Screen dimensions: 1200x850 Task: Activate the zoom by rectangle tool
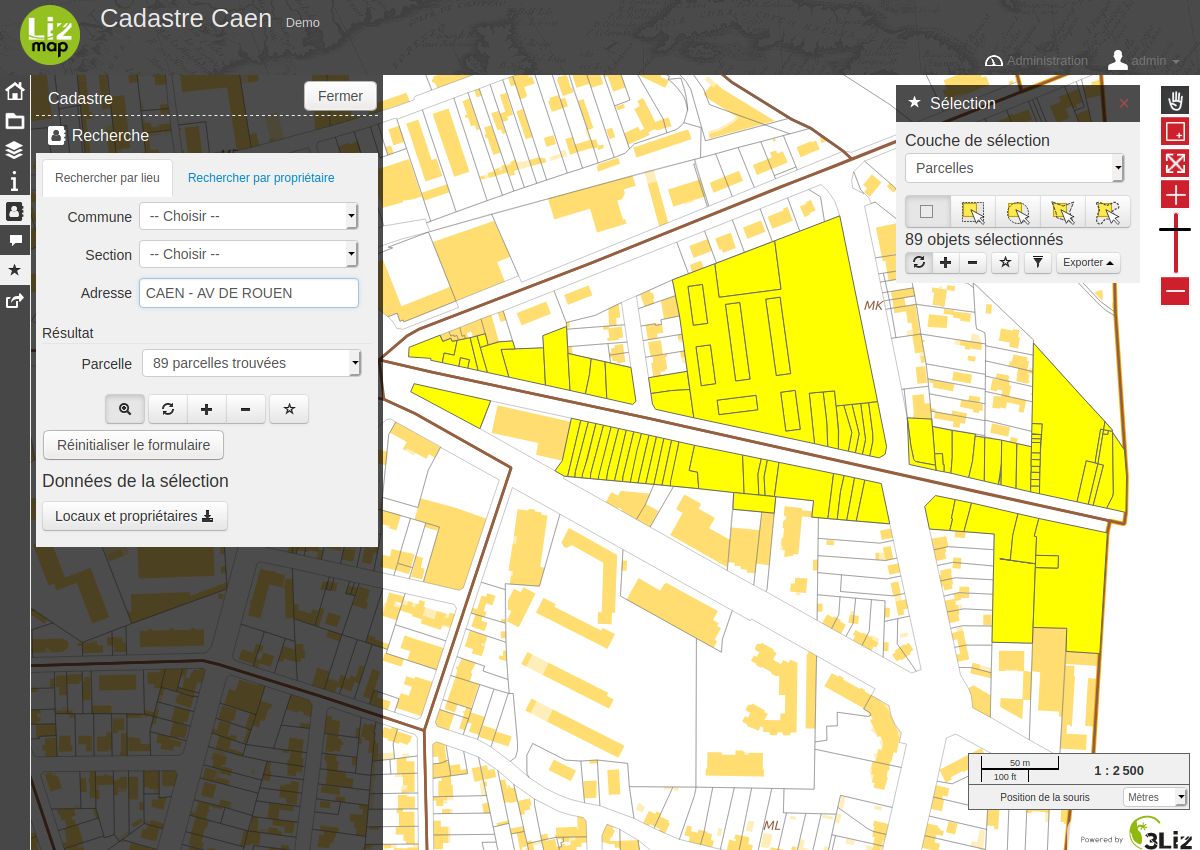click(1175, 132)
